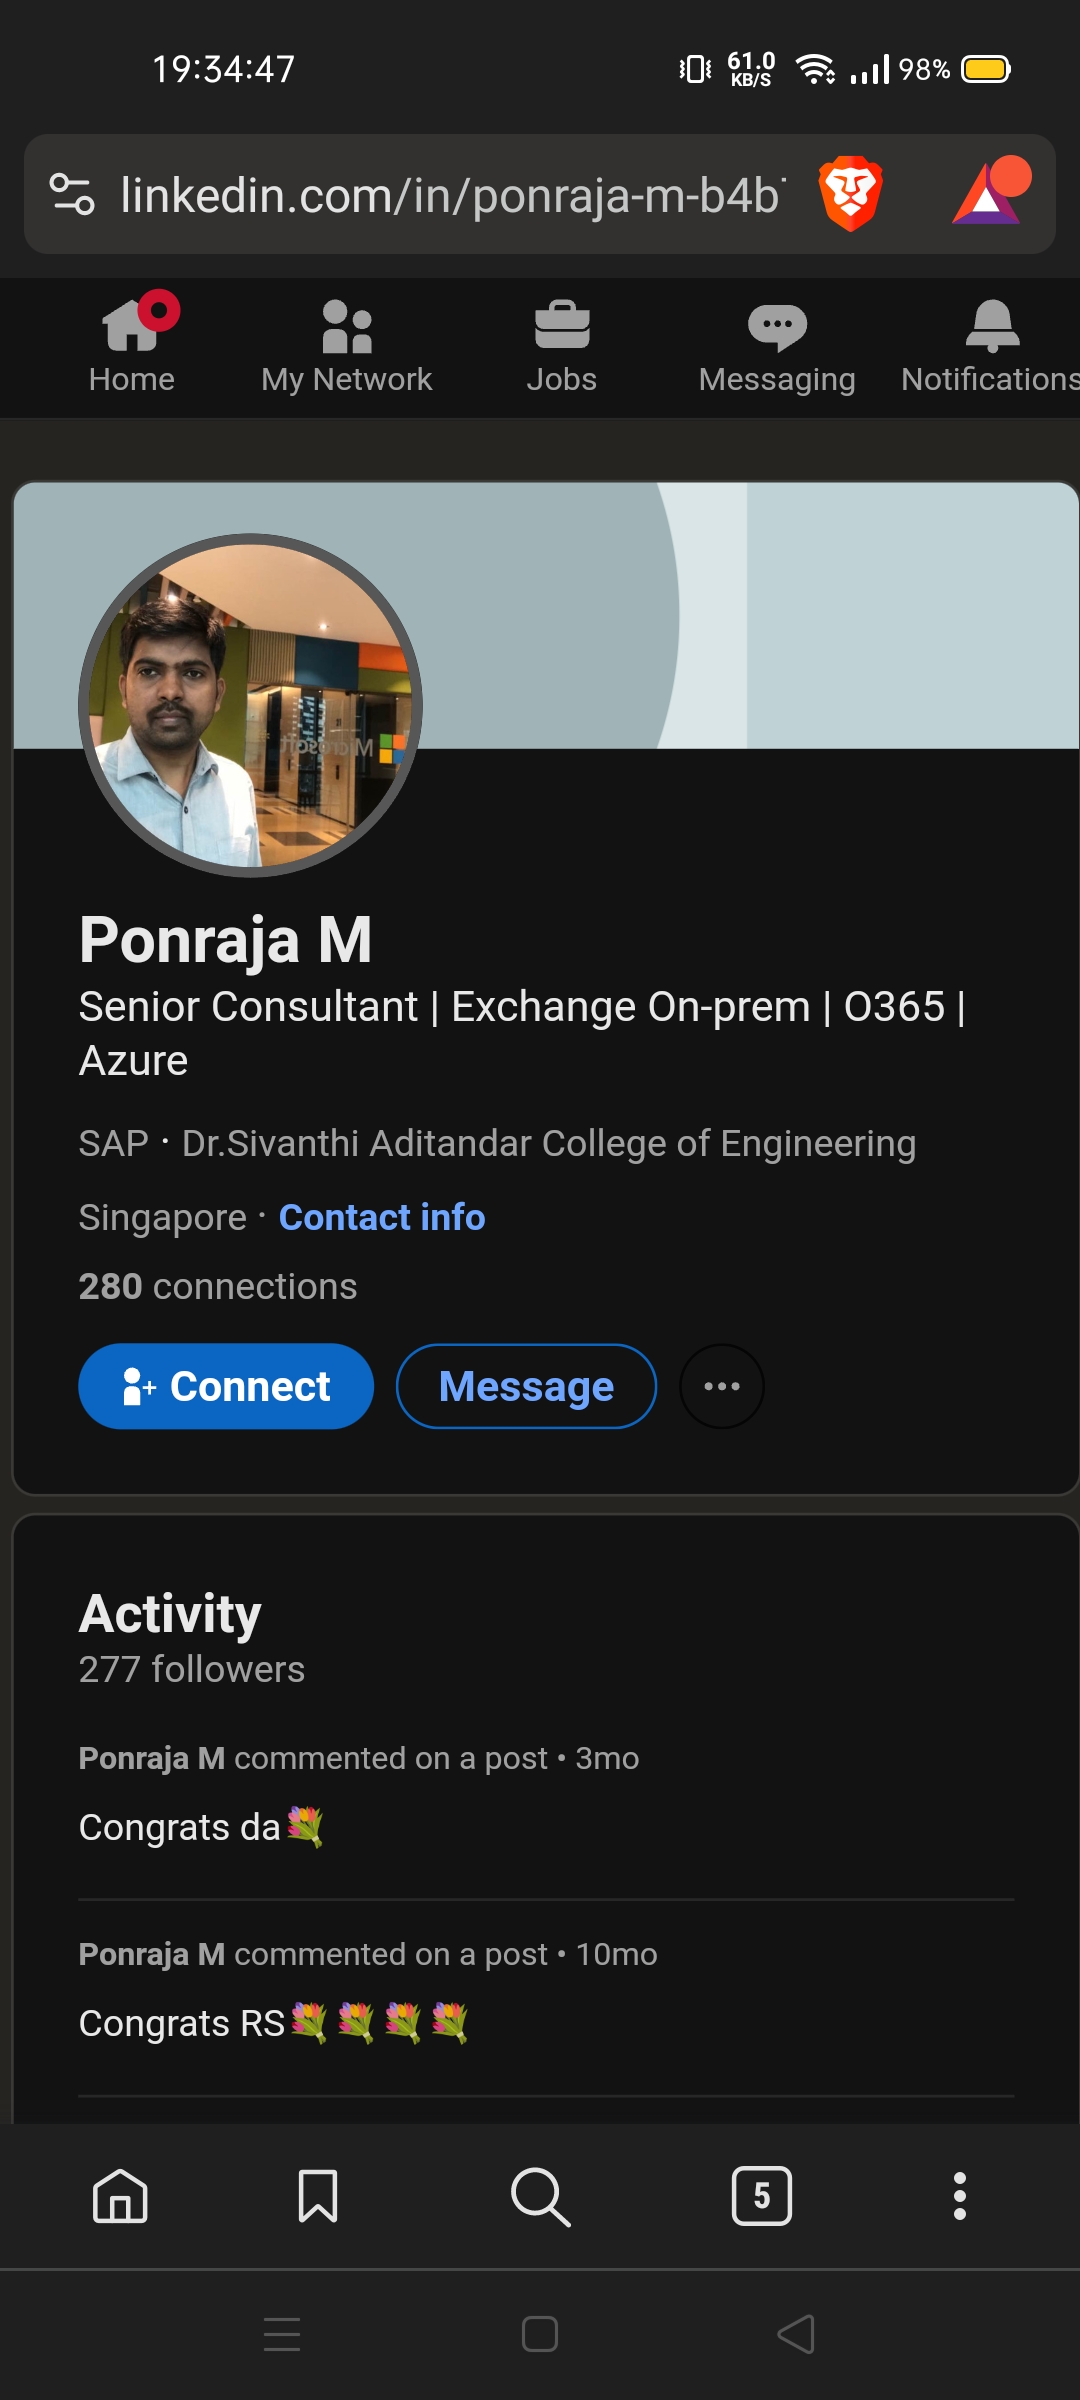Tap the site settings icon in address bar
The height and width of the screenshot is (2400, 1080).
tap(72, 194)
